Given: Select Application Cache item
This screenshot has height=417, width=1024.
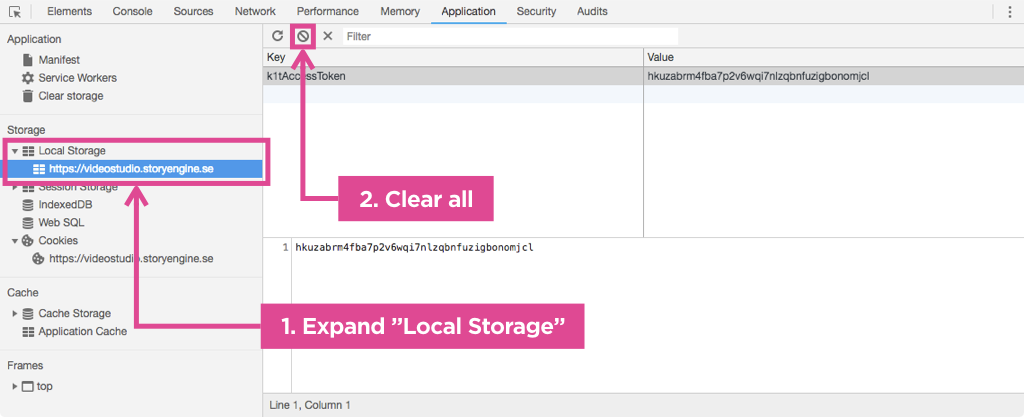Looking at the screenshot, I should click(82, 332).
